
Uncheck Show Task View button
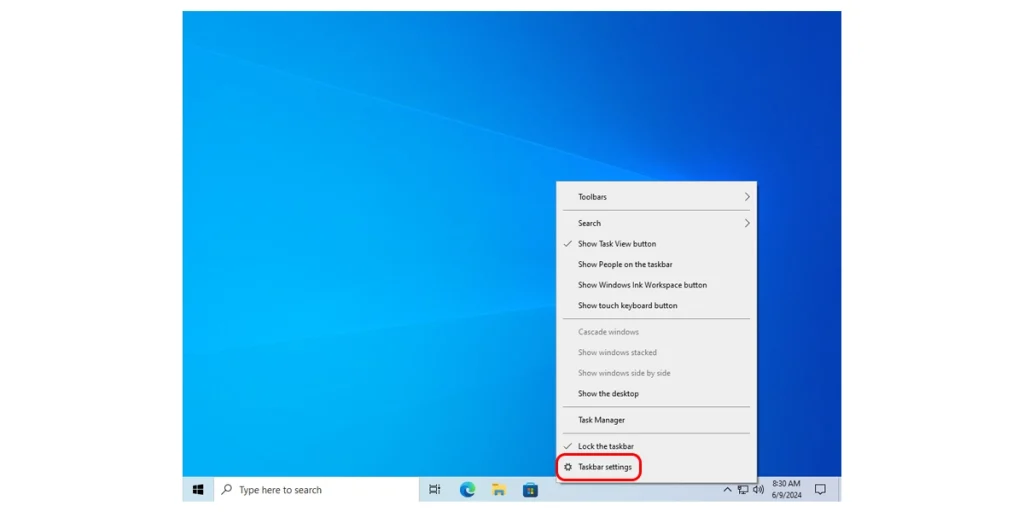coord(656,244)
